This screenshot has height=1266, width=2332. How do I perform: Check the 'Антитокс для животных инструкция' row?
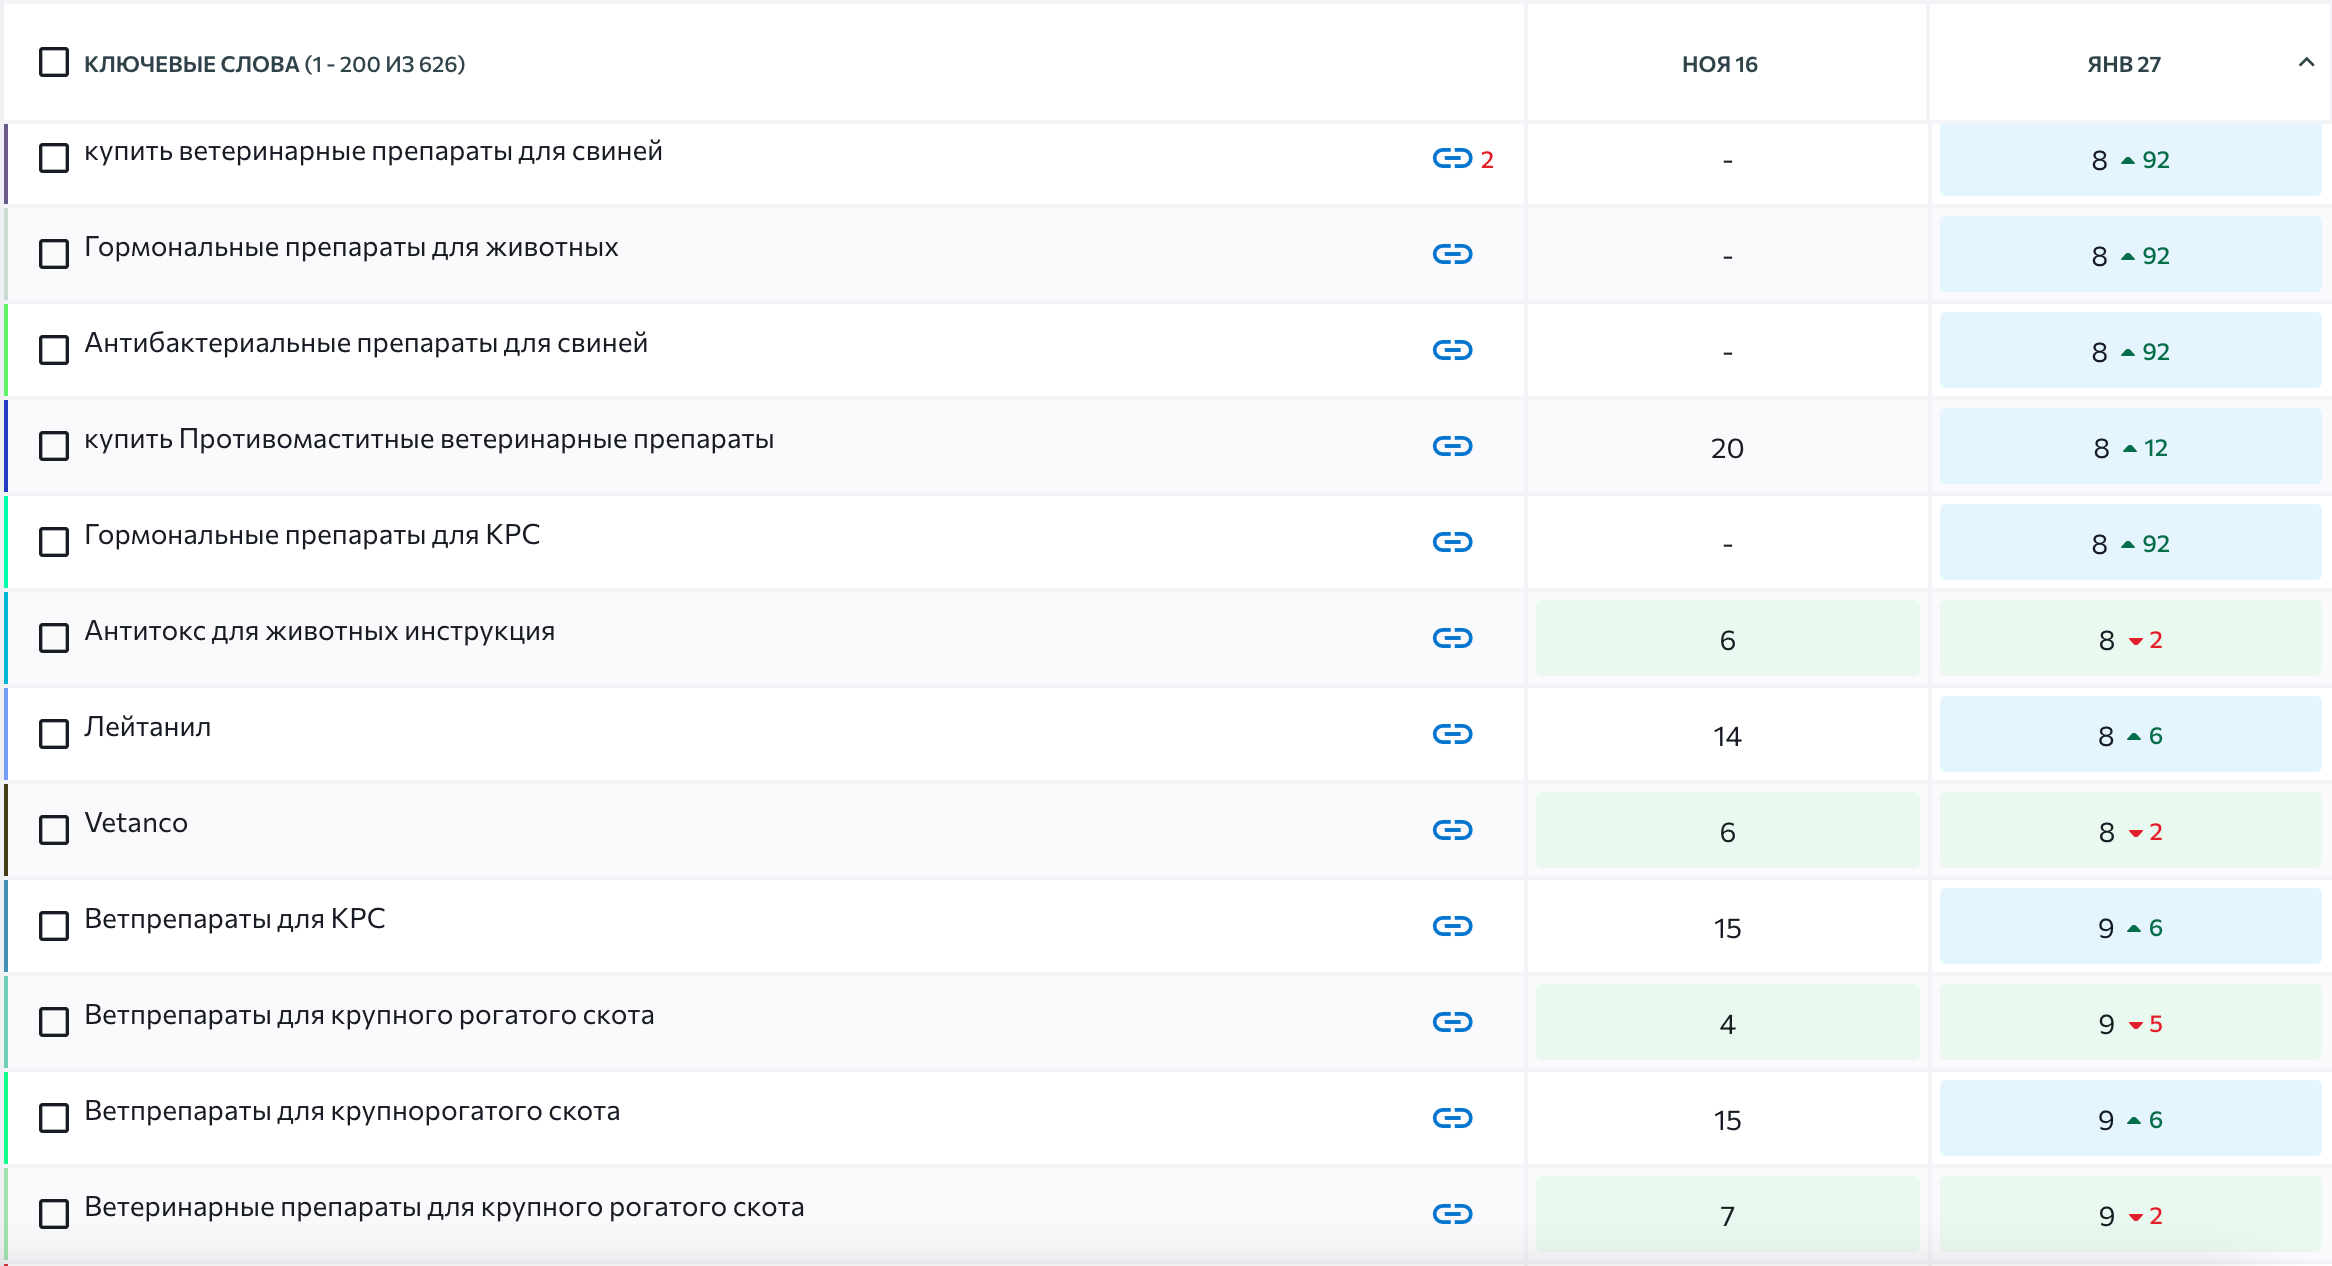54,638
